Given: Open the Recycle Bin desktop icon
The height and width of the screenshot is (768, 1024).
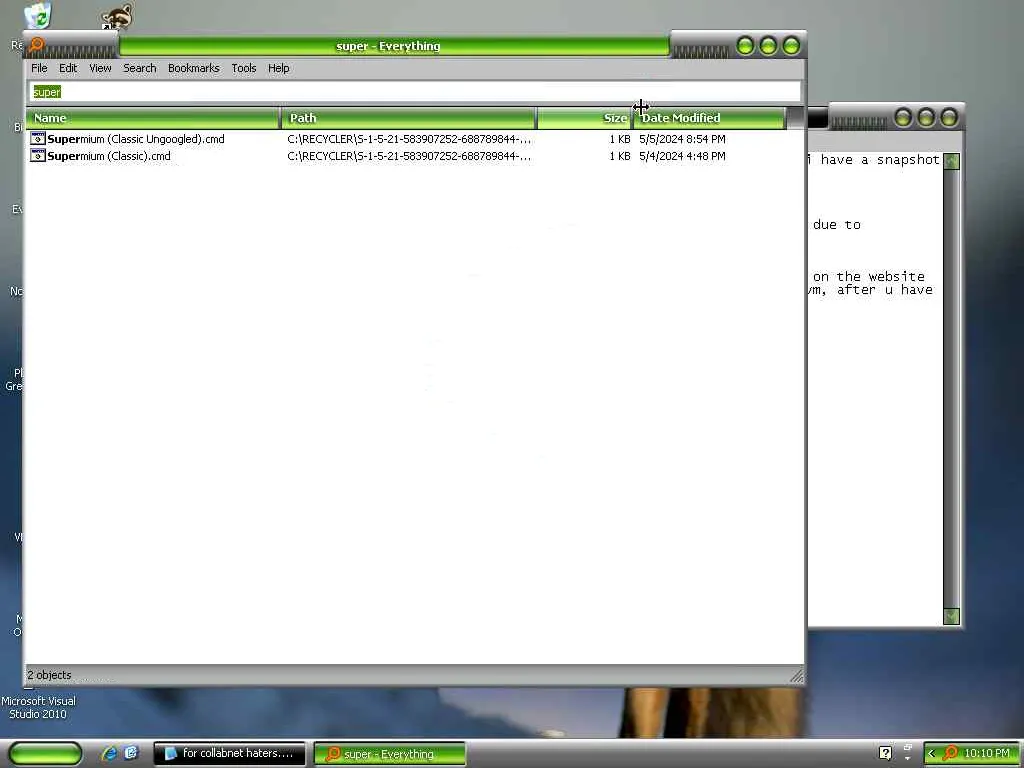Looking at the screenshot, I should [x=38, y=16].
